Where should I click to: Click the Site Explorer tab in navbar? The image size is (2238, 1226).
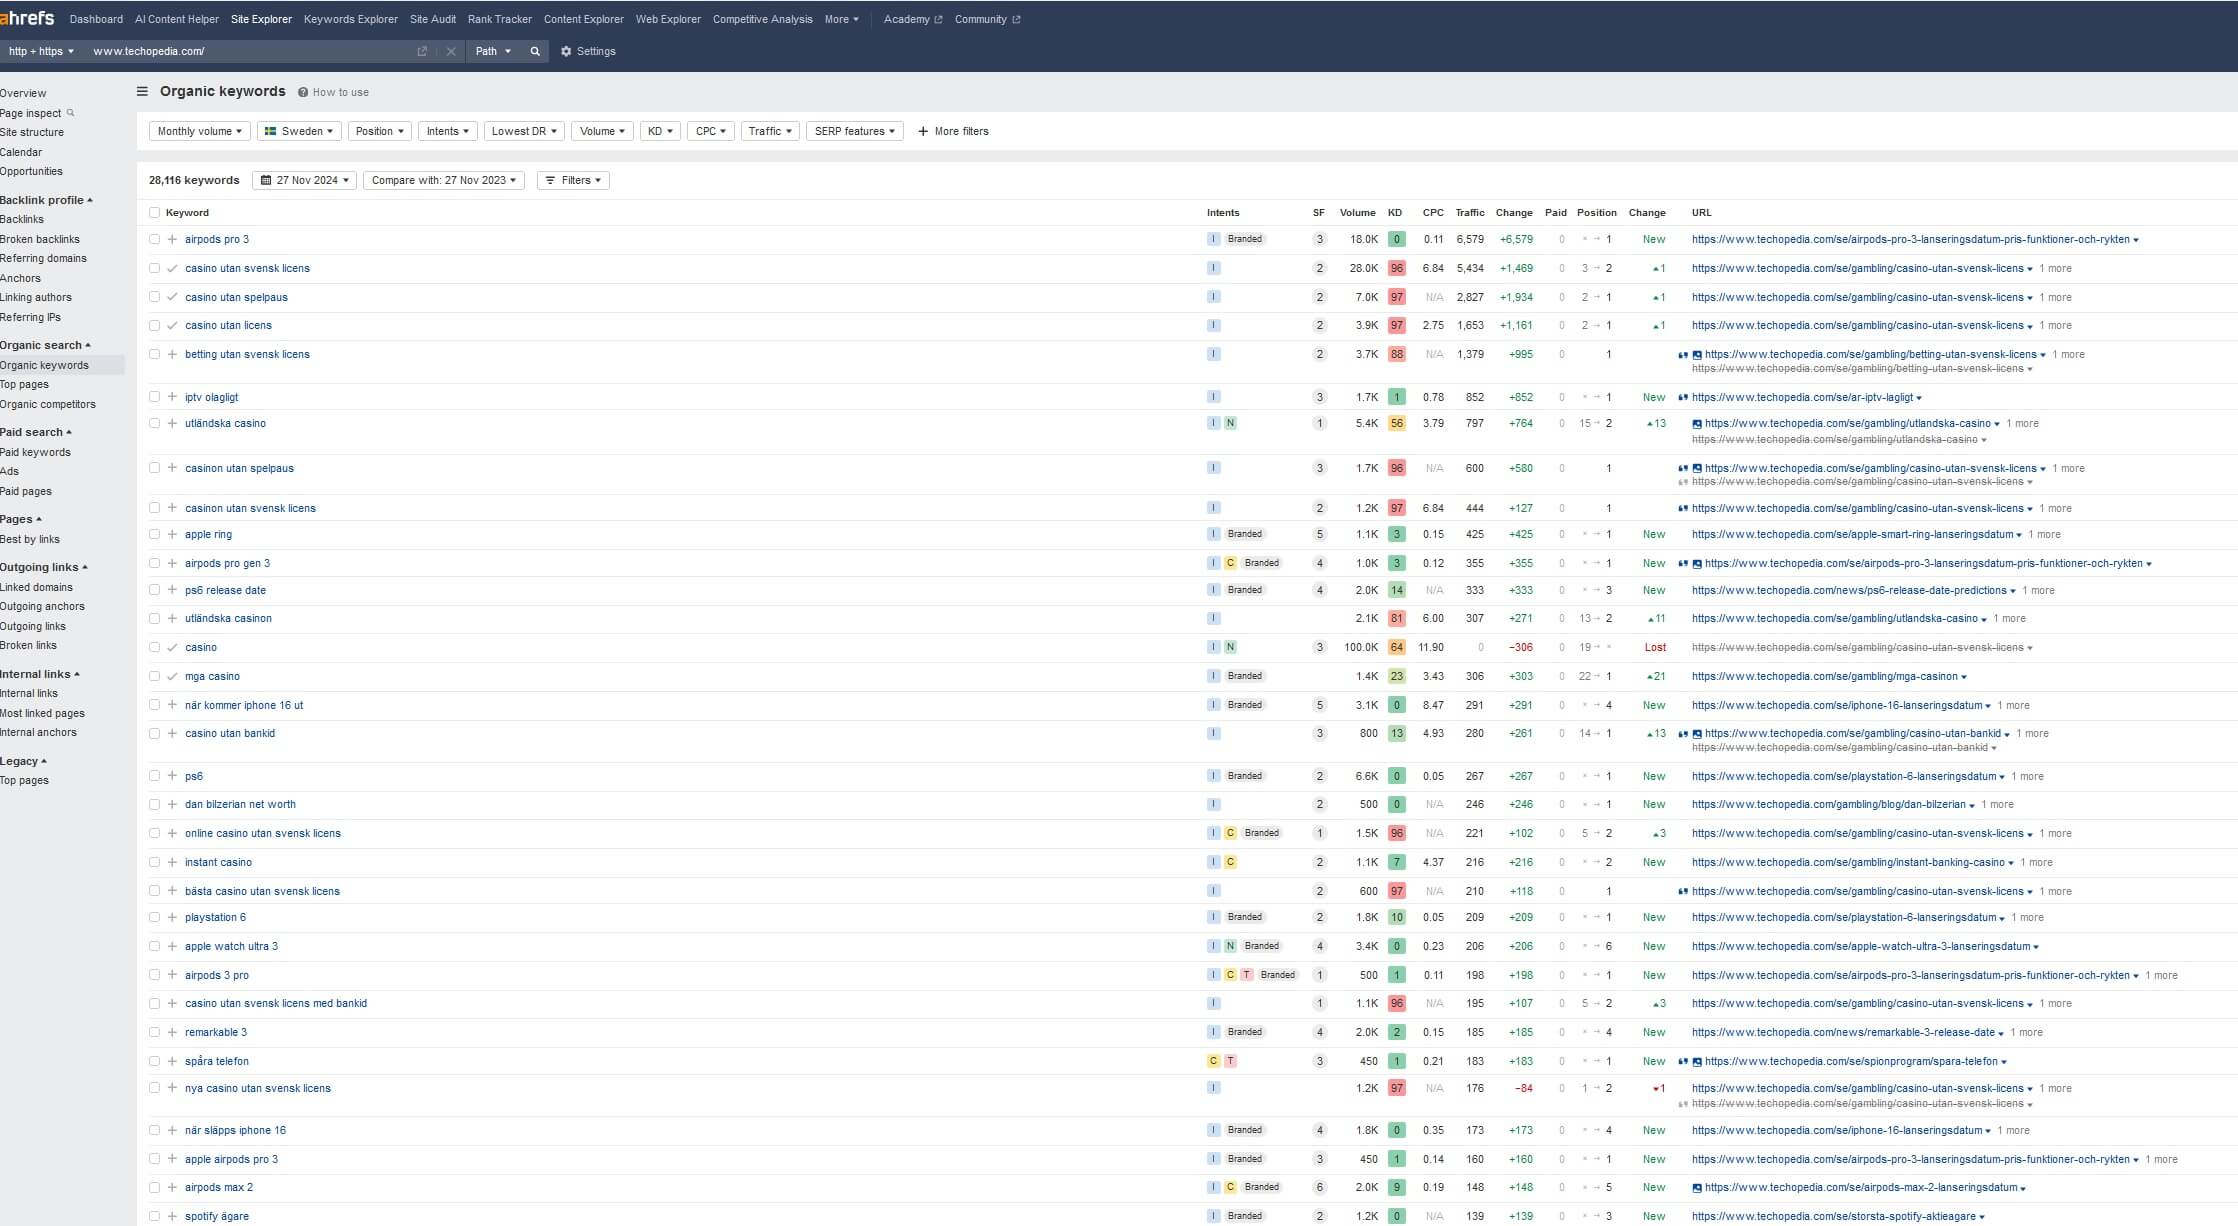click(261, 18)
